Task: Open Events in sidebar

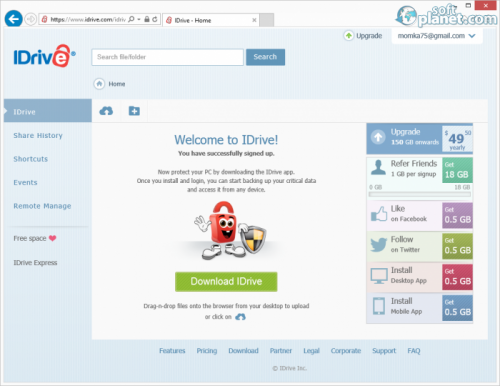Action: 25,182
